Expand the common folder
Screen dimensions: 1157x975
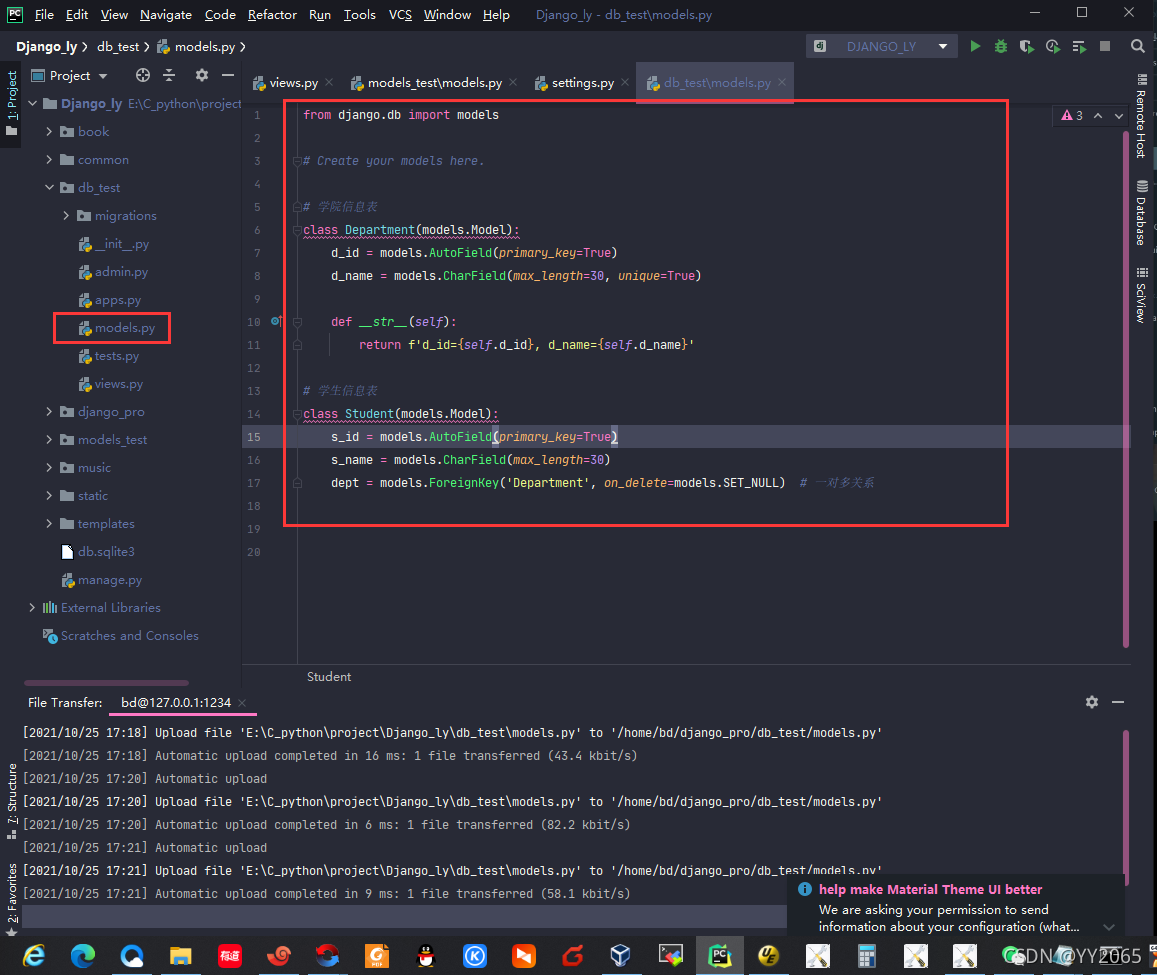tap(49, 159)
